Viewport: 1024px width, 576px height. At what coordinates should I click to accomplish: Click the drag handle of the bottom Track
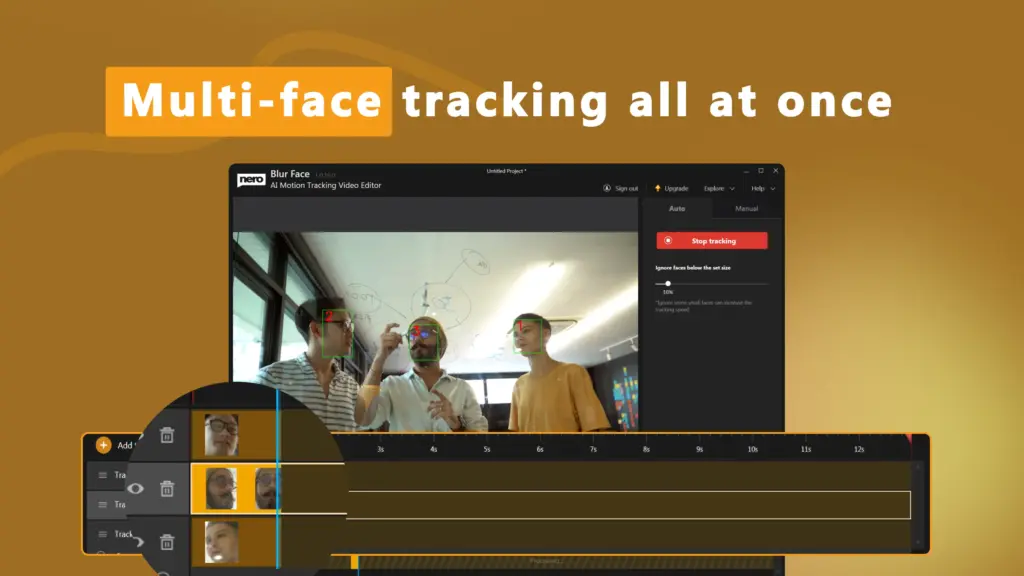103,534
